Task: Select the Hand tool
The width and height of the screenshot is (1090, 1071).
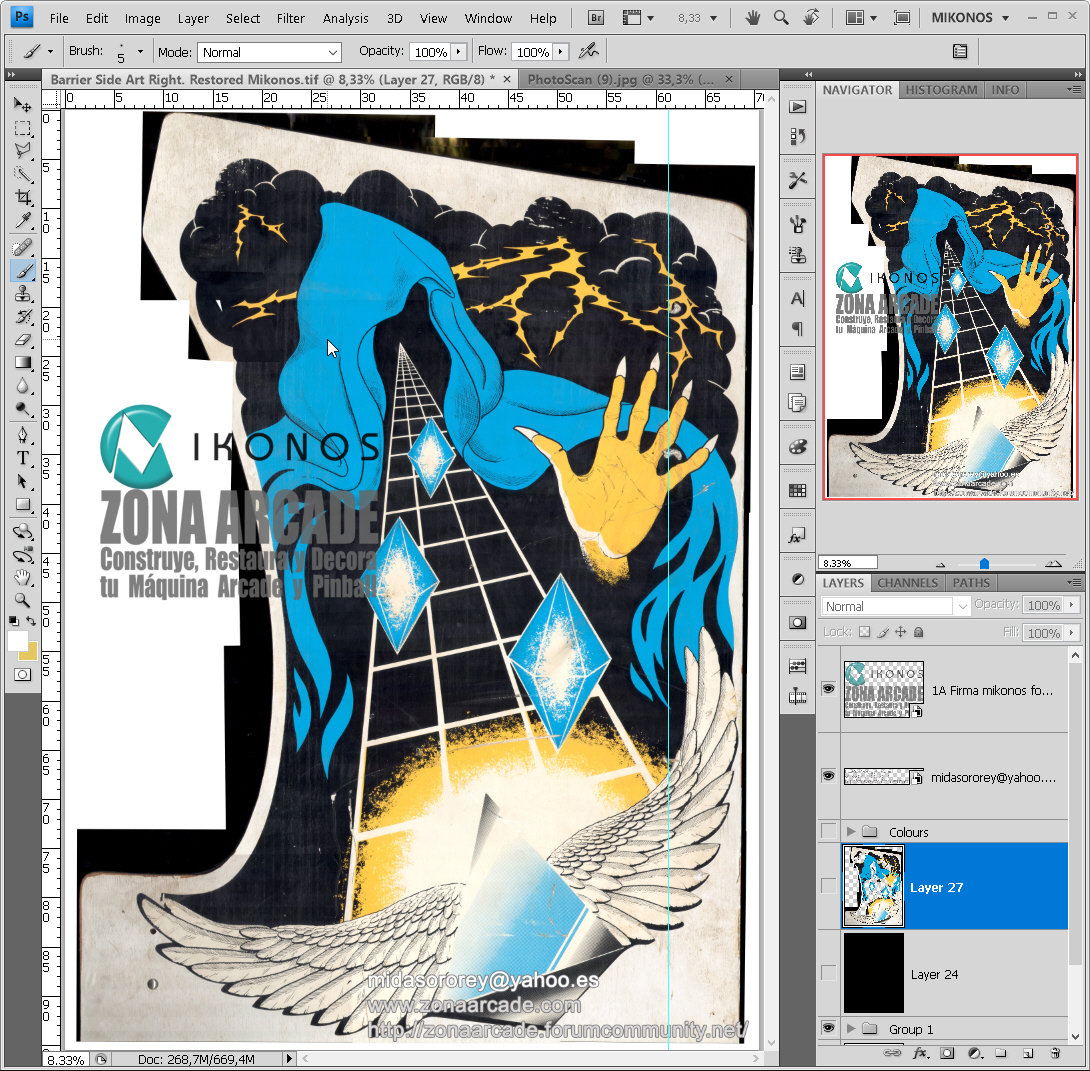Action: tap(23, 577)
